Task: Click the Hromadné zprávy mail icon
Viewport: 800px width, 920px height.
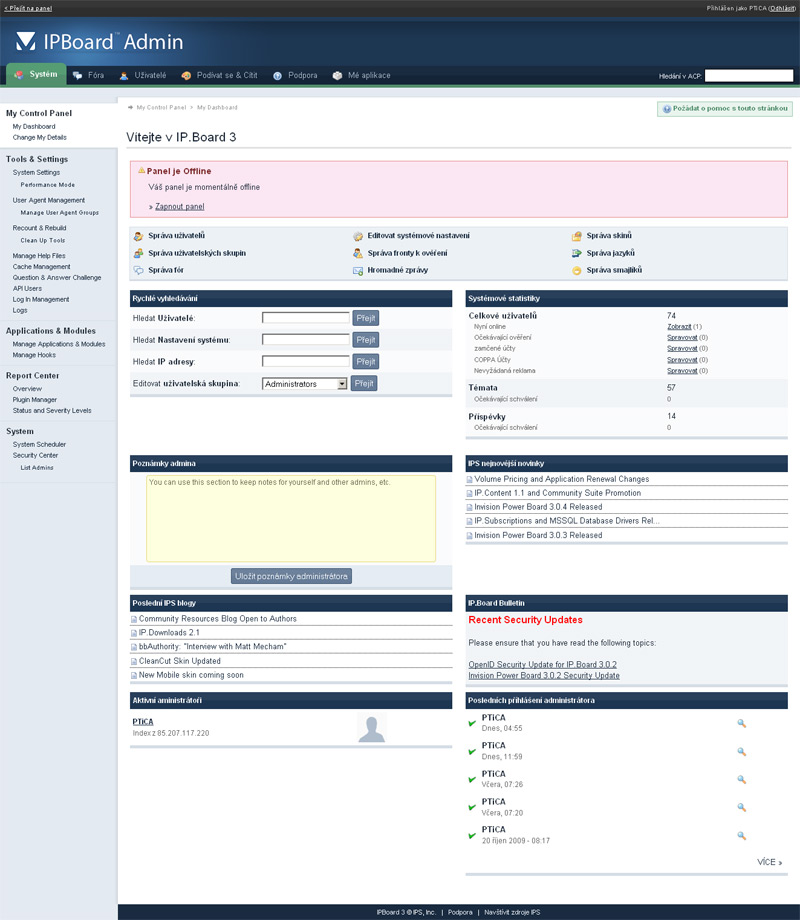Action: 358,270
